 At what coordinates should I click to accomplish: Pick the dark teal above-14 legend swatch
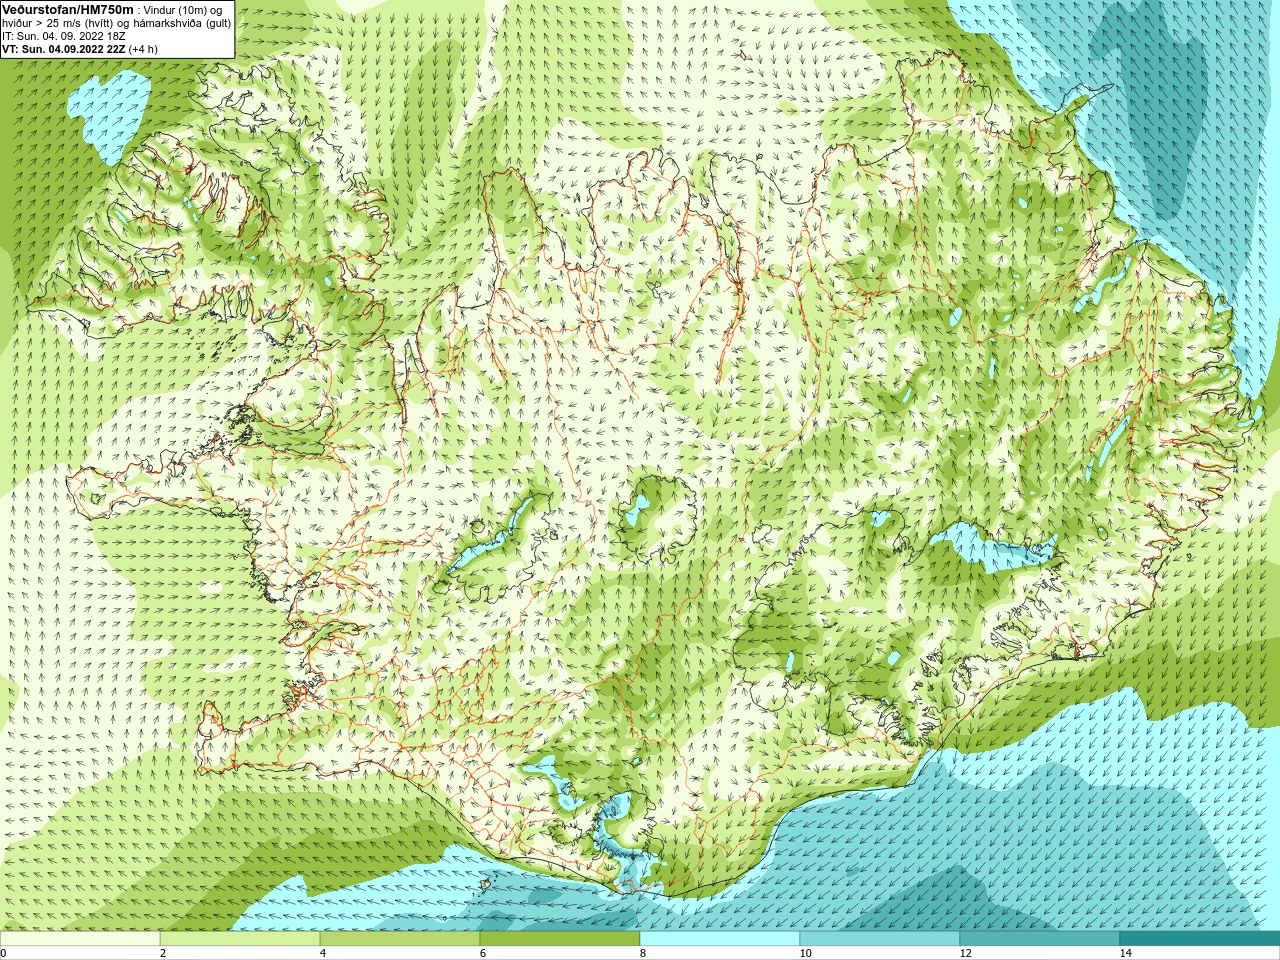coord(1200,939)
